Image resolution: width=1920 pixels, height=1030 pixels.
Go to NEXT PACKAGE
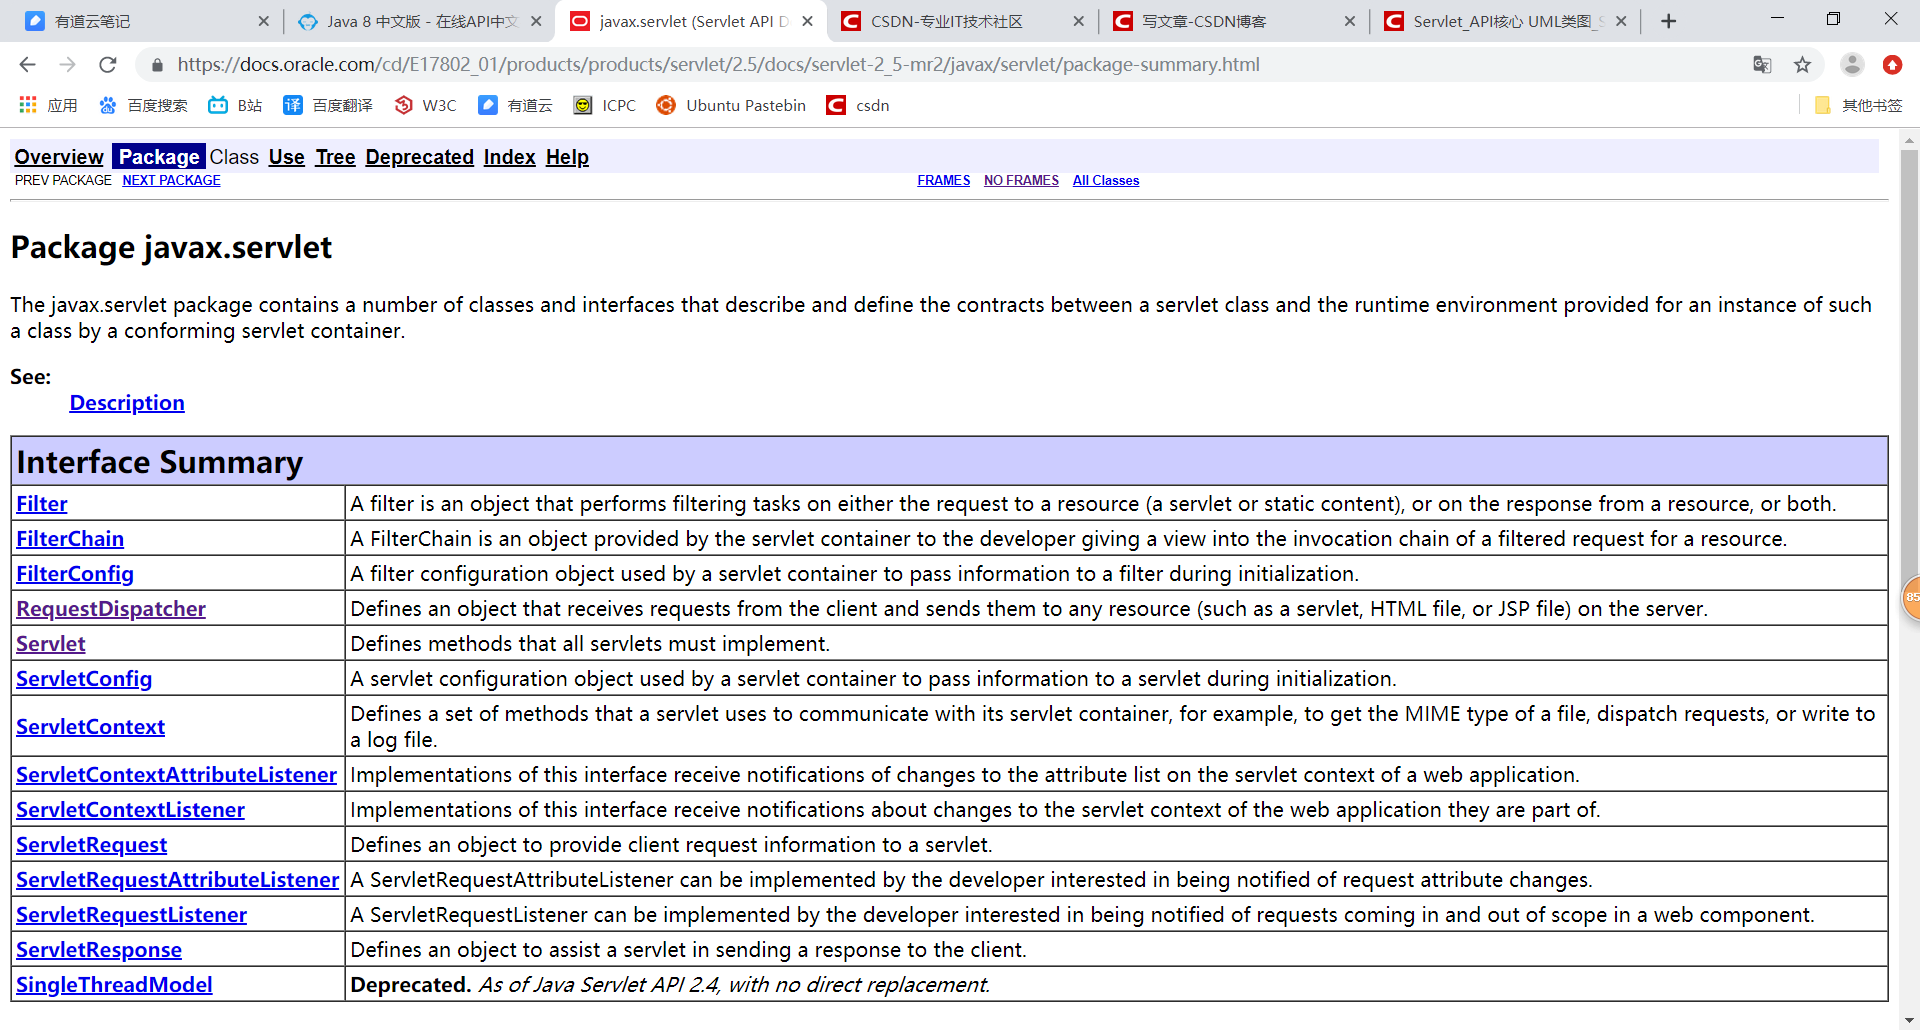[x=171, y=180]
